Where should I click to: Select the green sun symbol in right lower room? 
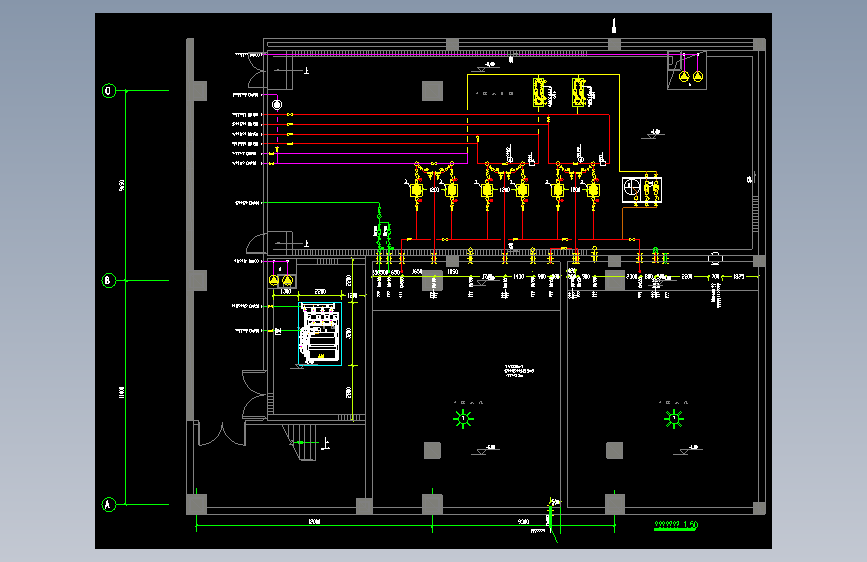(x=673, y=419)
